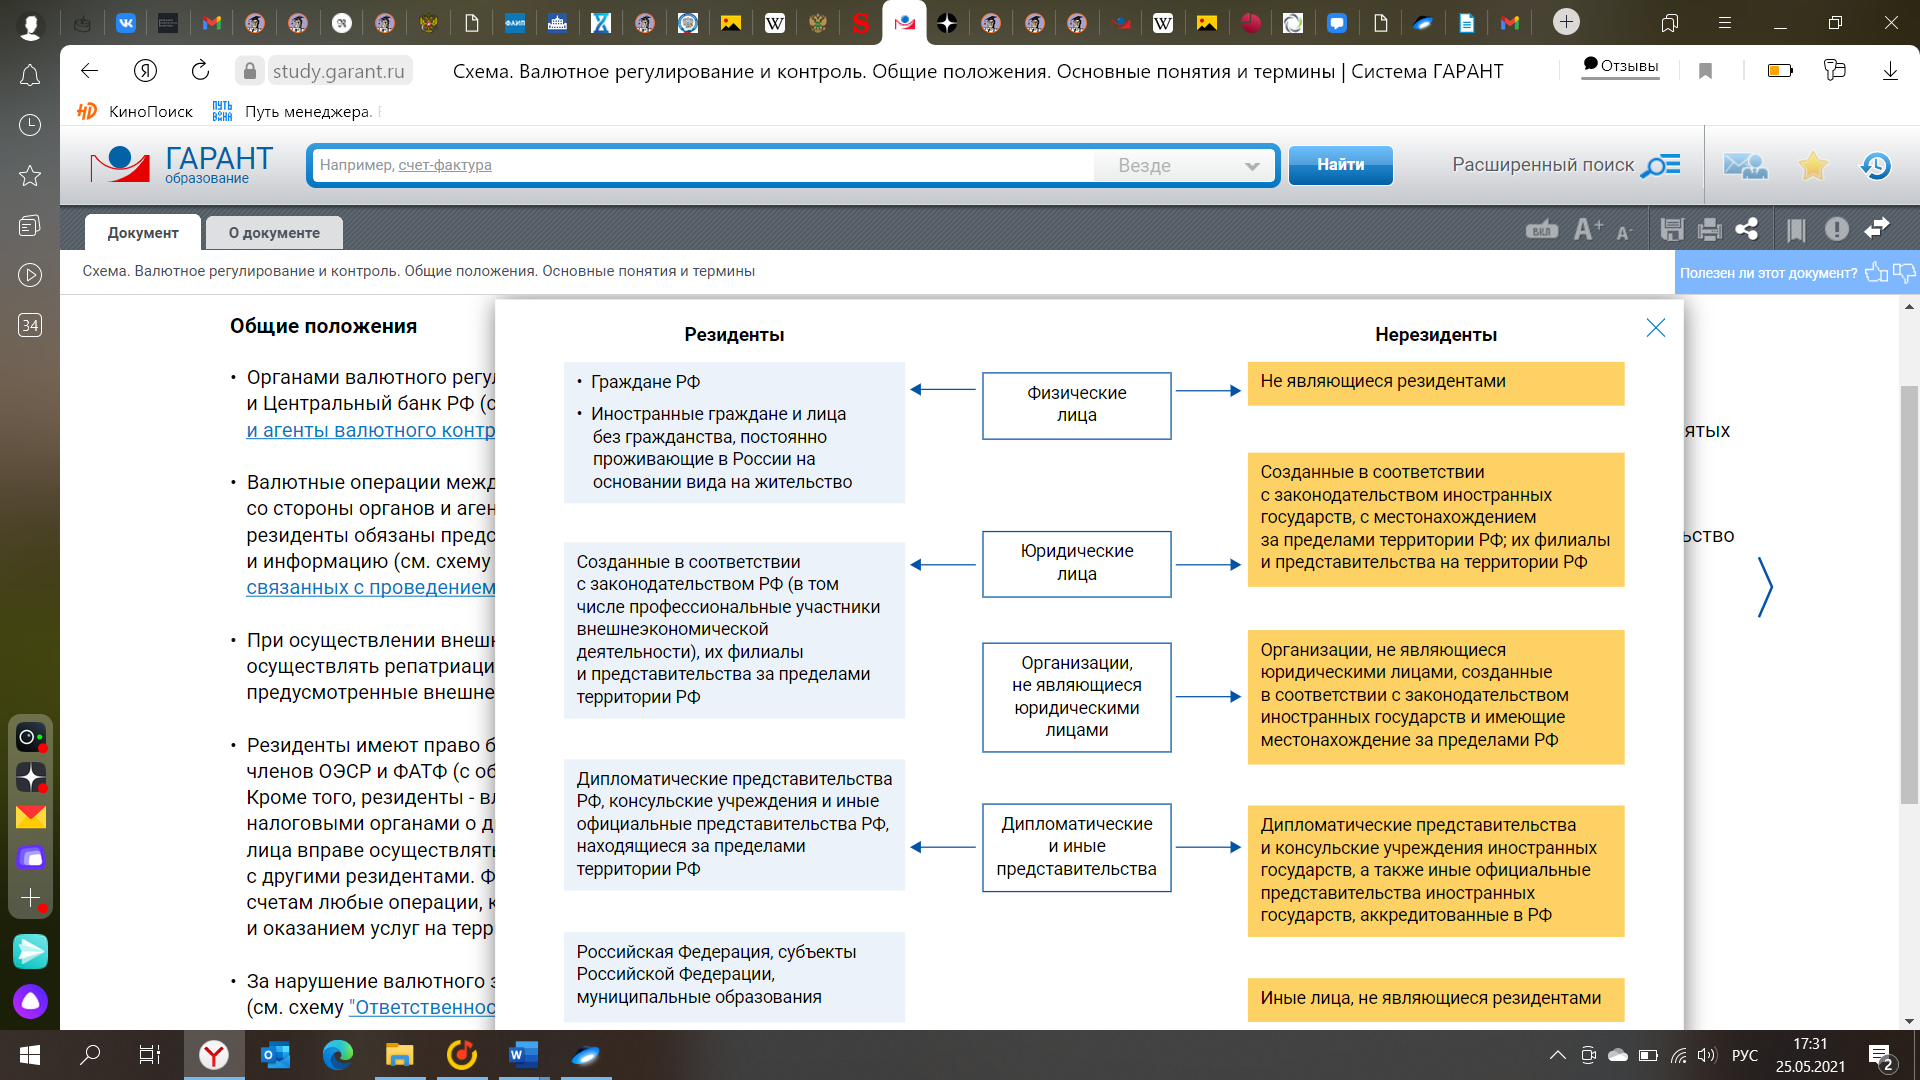Go to next schema with right chevron

tap(1765, 587)
